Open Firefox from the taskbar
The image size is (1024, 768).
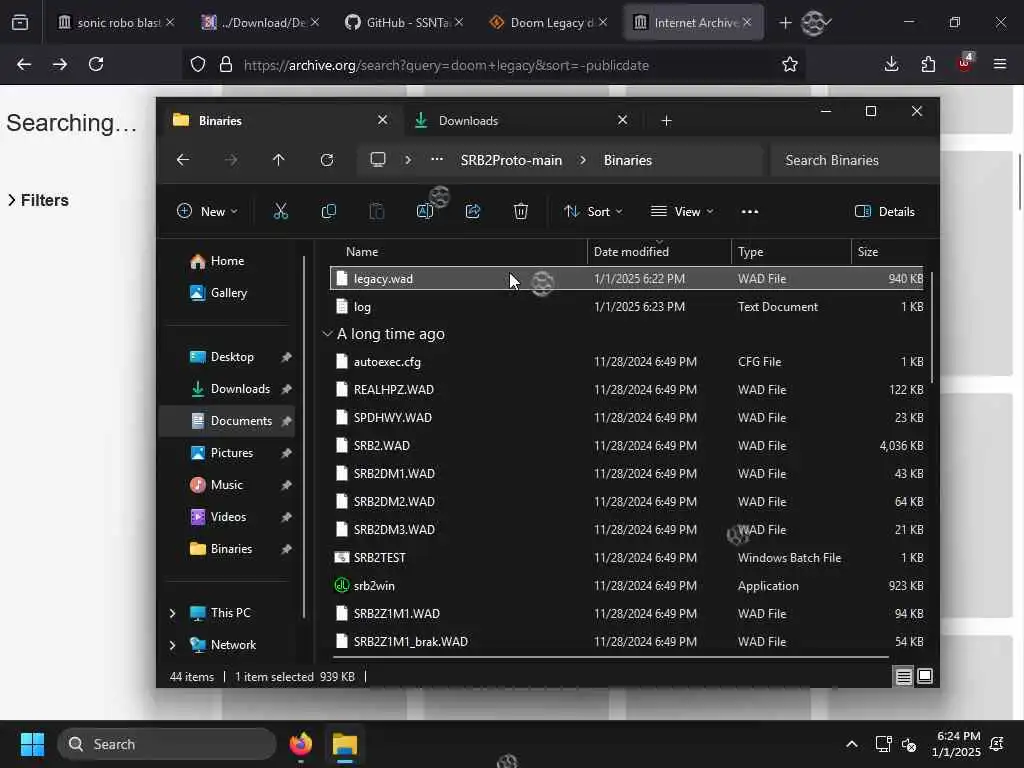point(300,744)
